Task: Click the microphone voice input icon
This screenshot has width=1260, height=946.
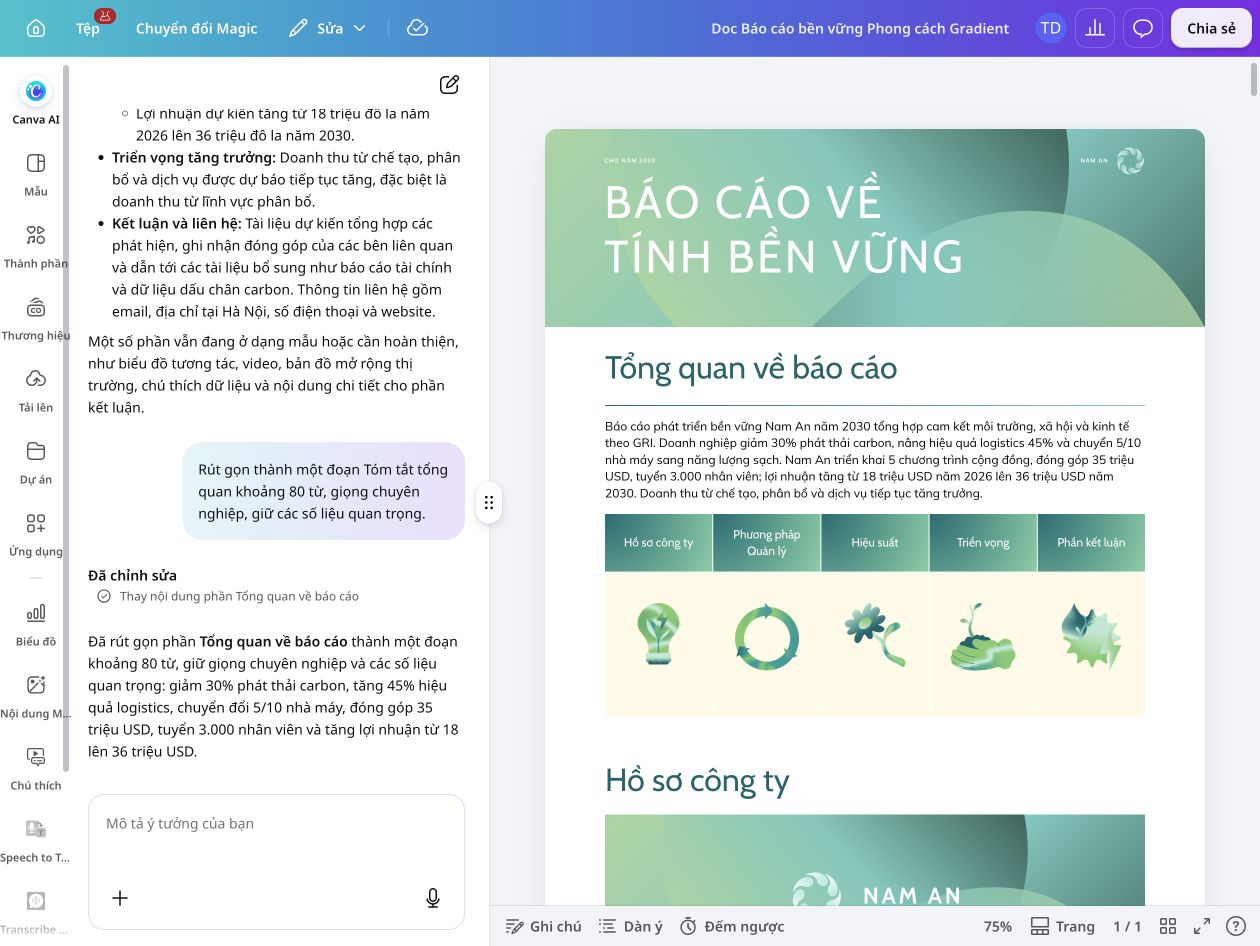Action: click(433, 898)
